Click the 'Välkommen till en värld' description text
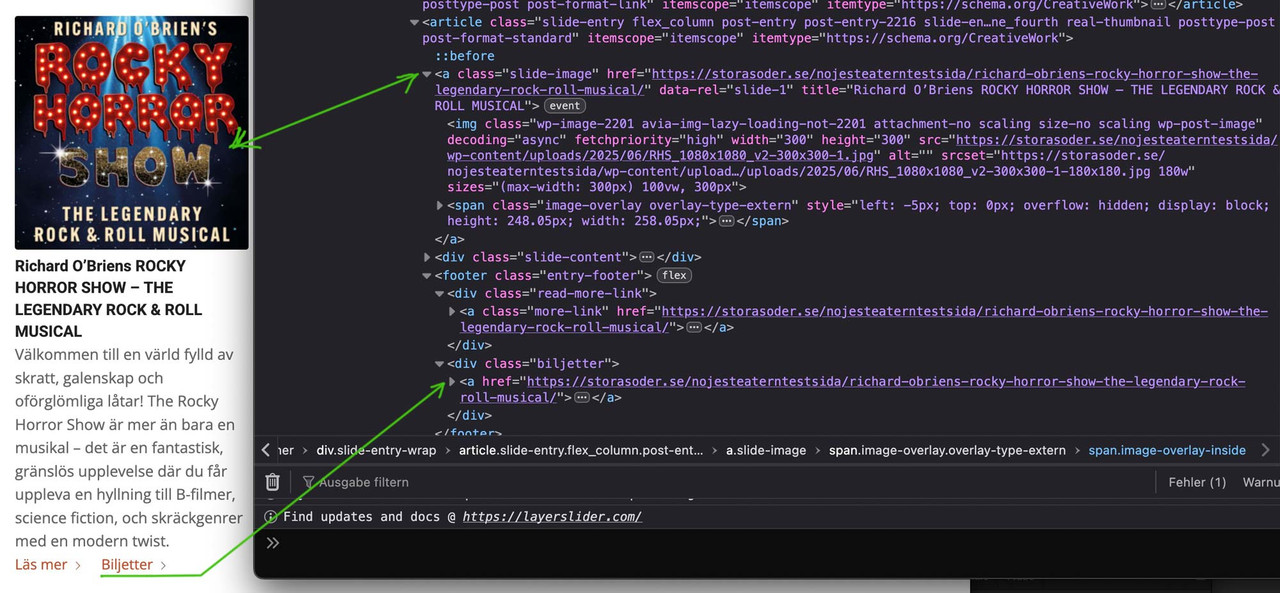Viewport: 1280px width, 593px height. (x=129, y=448)
